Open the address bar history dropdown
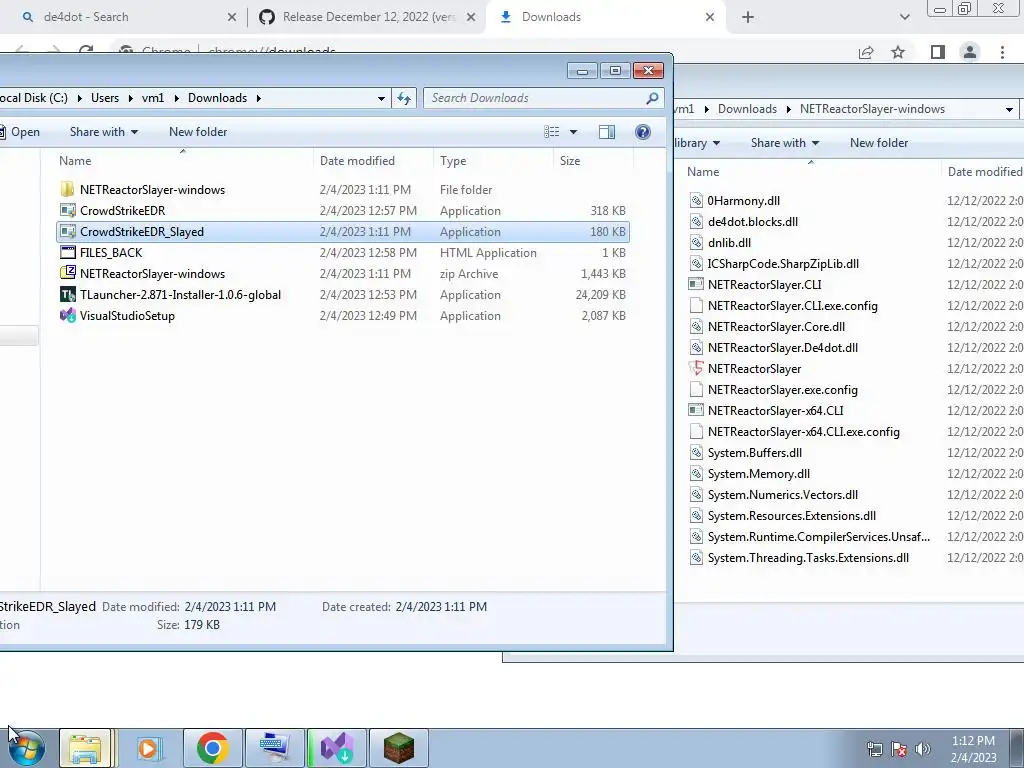This screenshot has width=1024, height=768. (x=381, y=98)
